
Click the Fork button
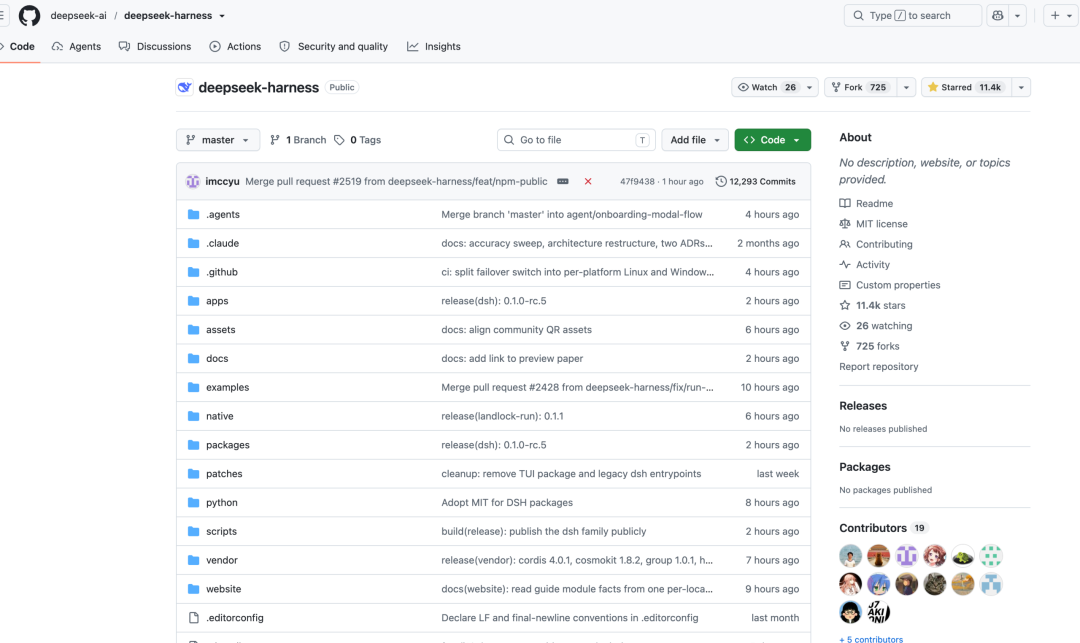pos(860,87)
